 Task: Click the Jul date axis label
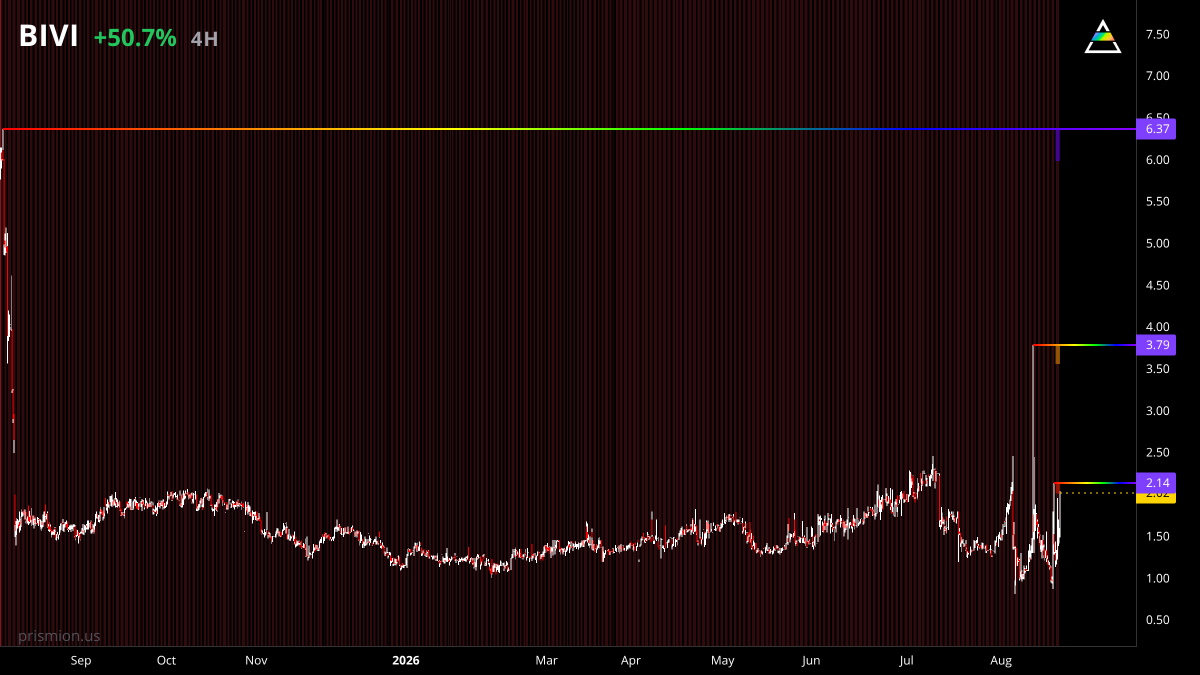point(906,660)
